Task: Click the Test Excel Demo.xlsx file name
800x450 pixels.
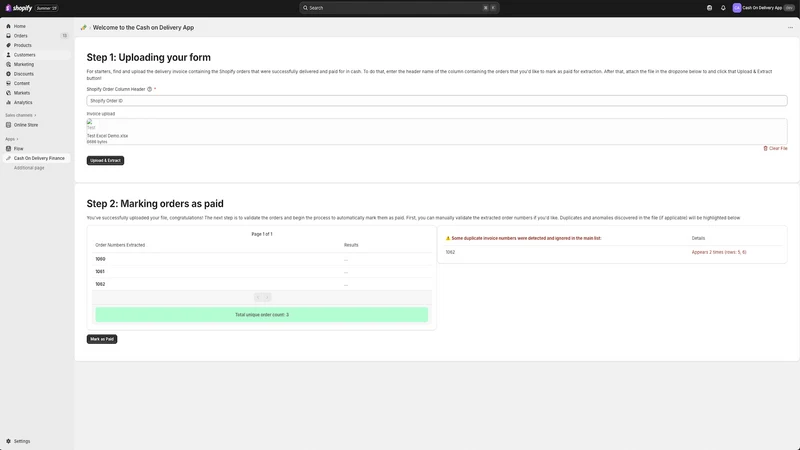Action: [x=107, y=136]
